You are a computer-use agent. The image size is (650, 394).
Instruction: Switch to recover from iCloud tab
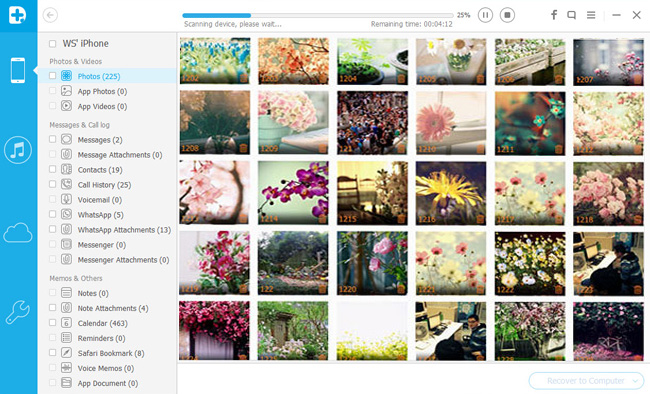pos(18,233)
